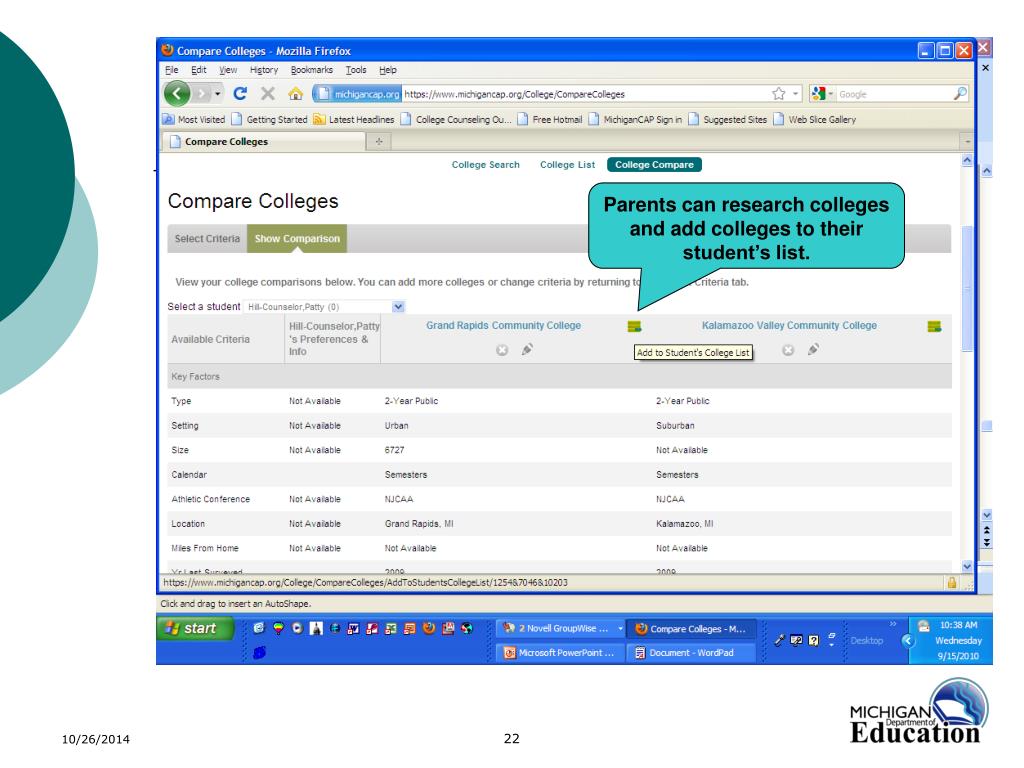Click the green Back navigation button
The width and height of the screenshot is (1024, 768).
click(177, 94)
